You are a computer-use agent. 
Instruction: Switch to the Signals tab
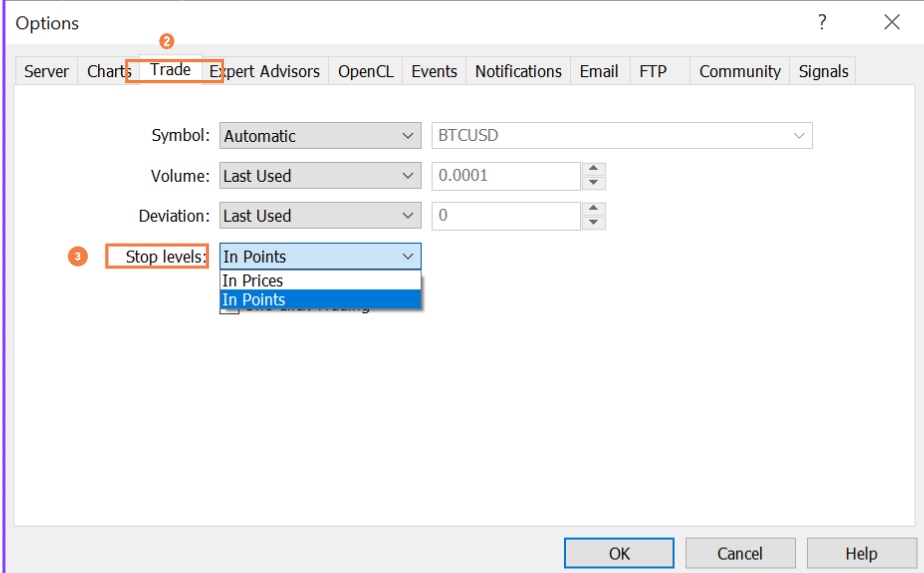(x=823, y=72)
